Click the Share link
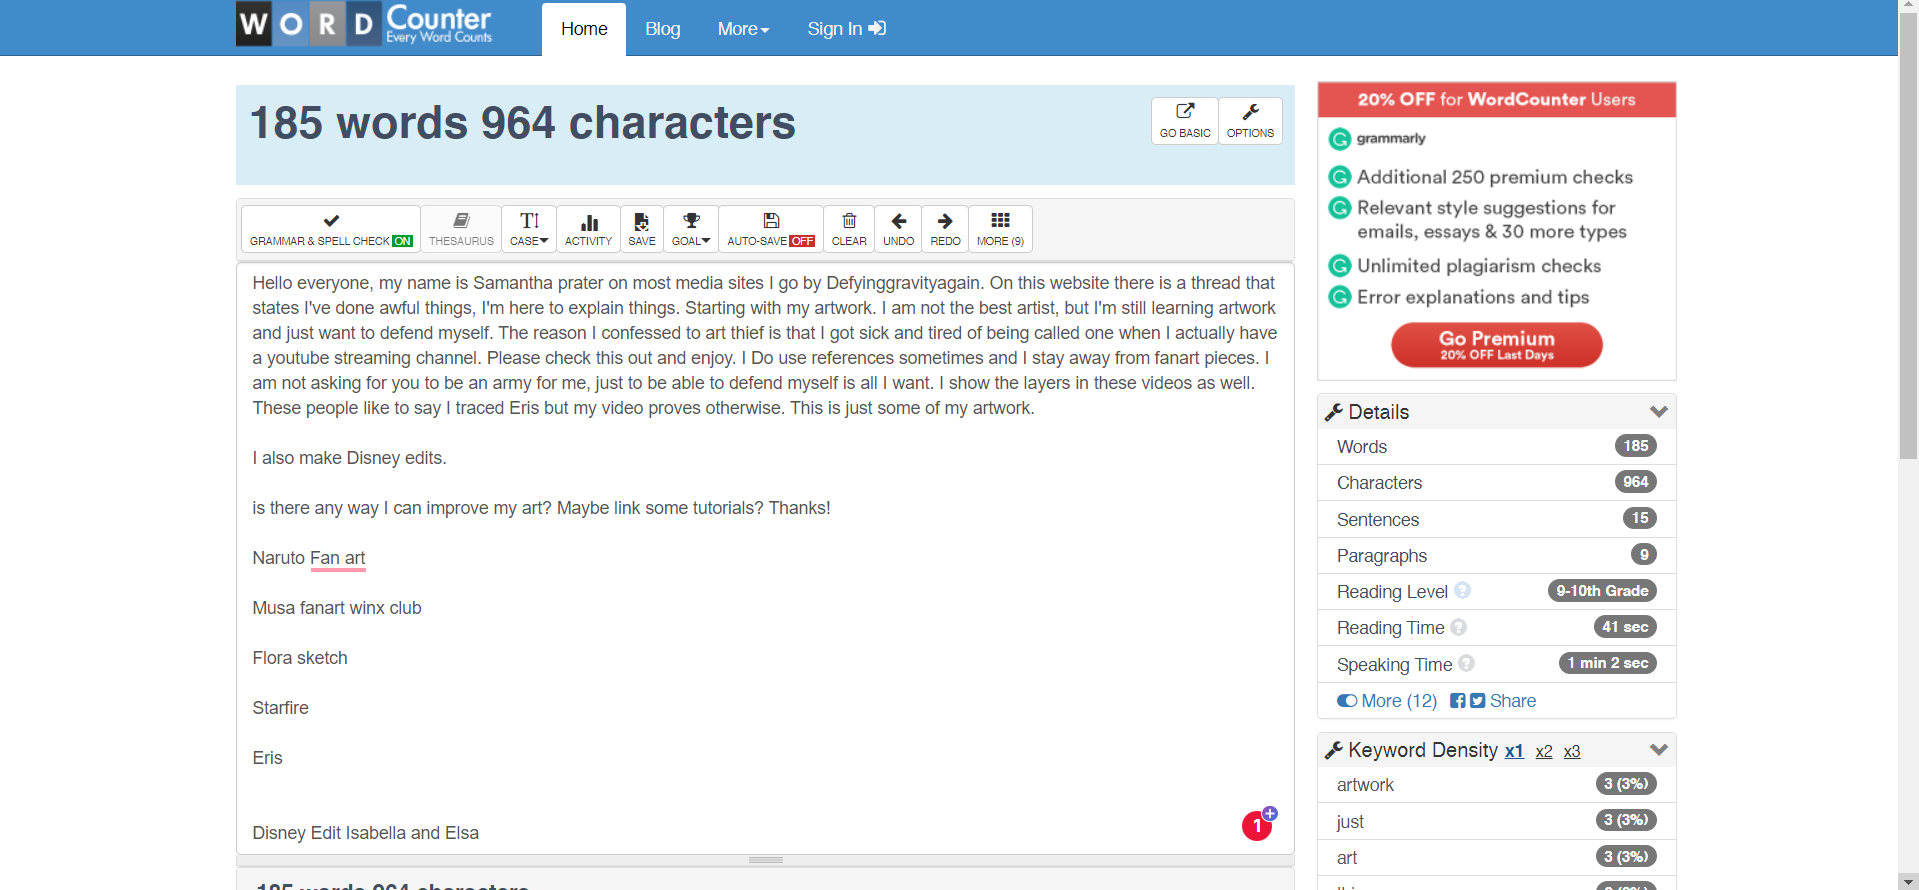The image size is (1919, 890). [1512, 701]
